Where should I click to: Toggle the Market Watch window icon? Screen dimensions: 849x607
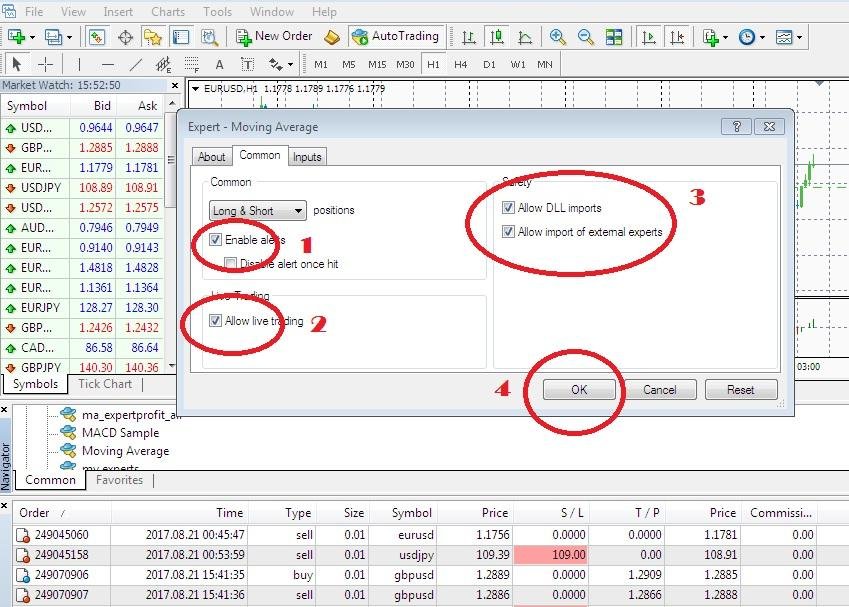(97, 37)
